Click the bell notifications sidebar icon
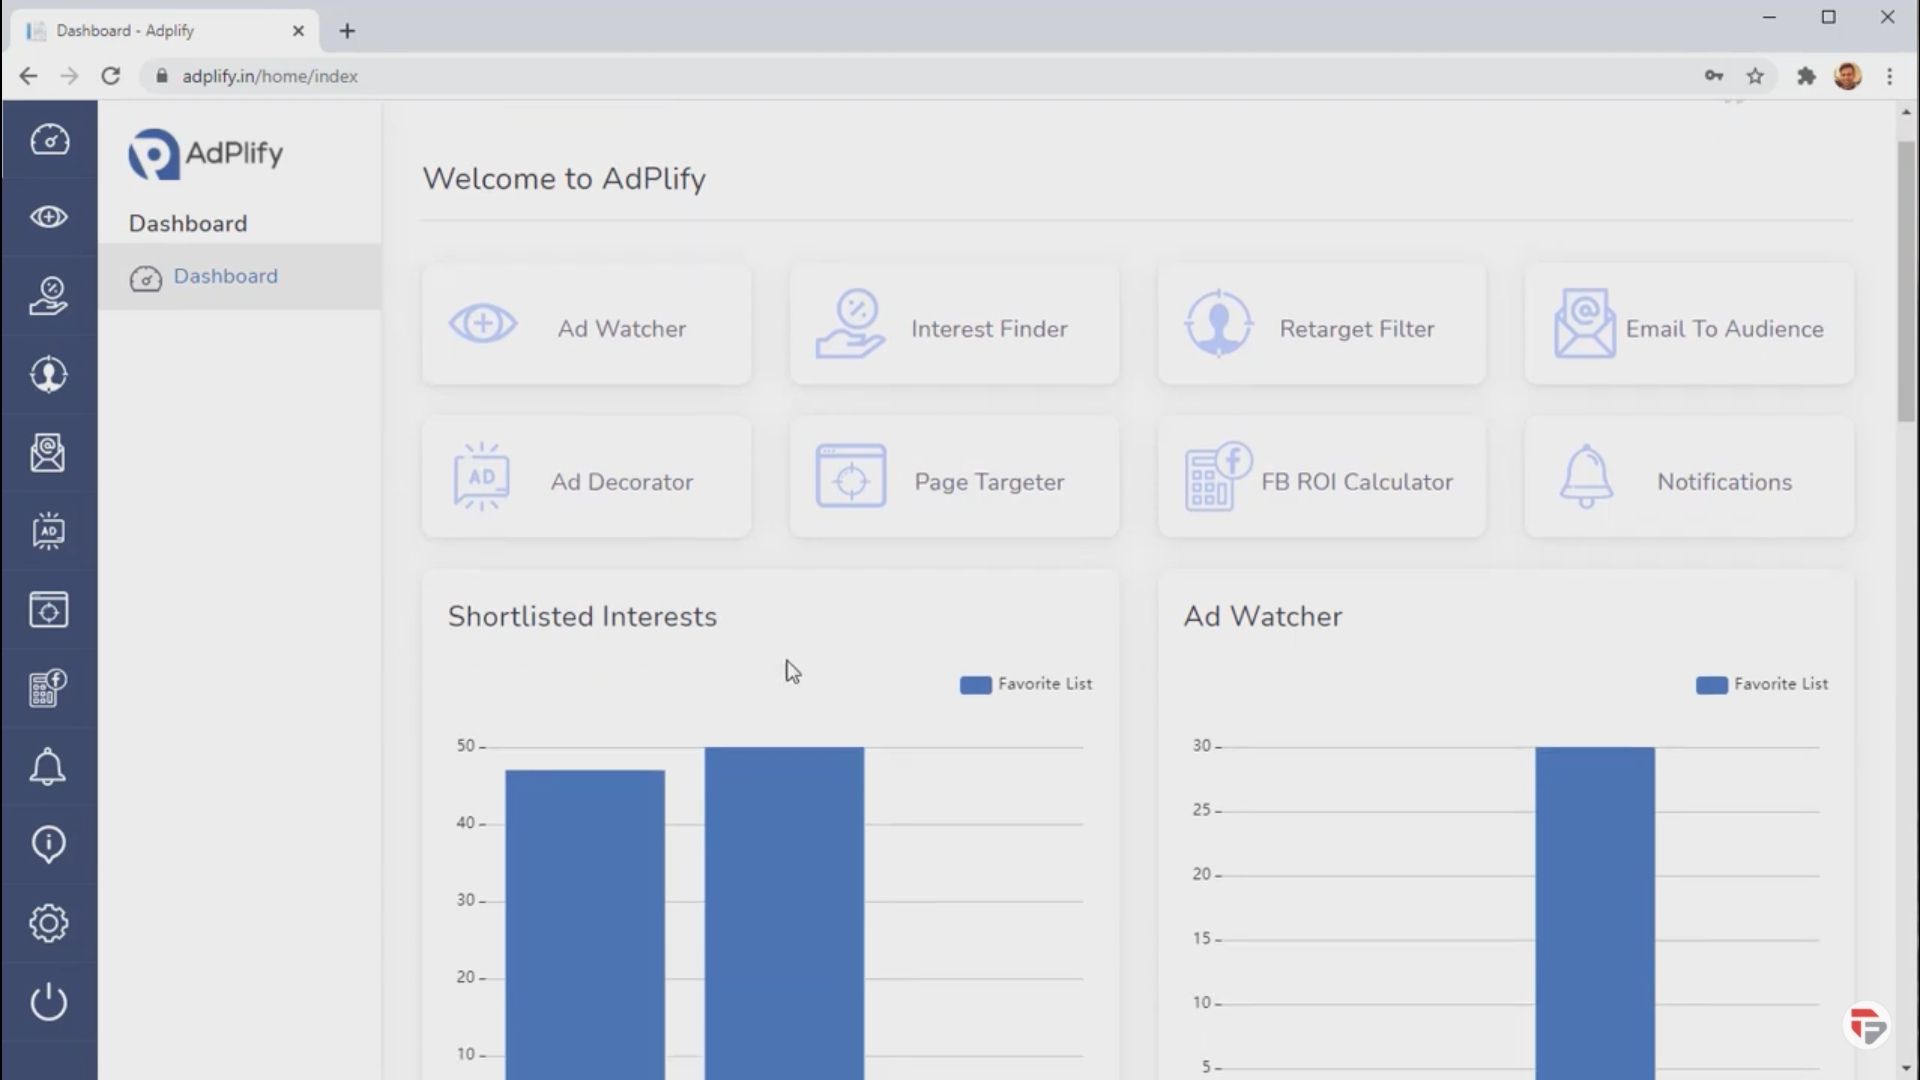 coord(48,767)
